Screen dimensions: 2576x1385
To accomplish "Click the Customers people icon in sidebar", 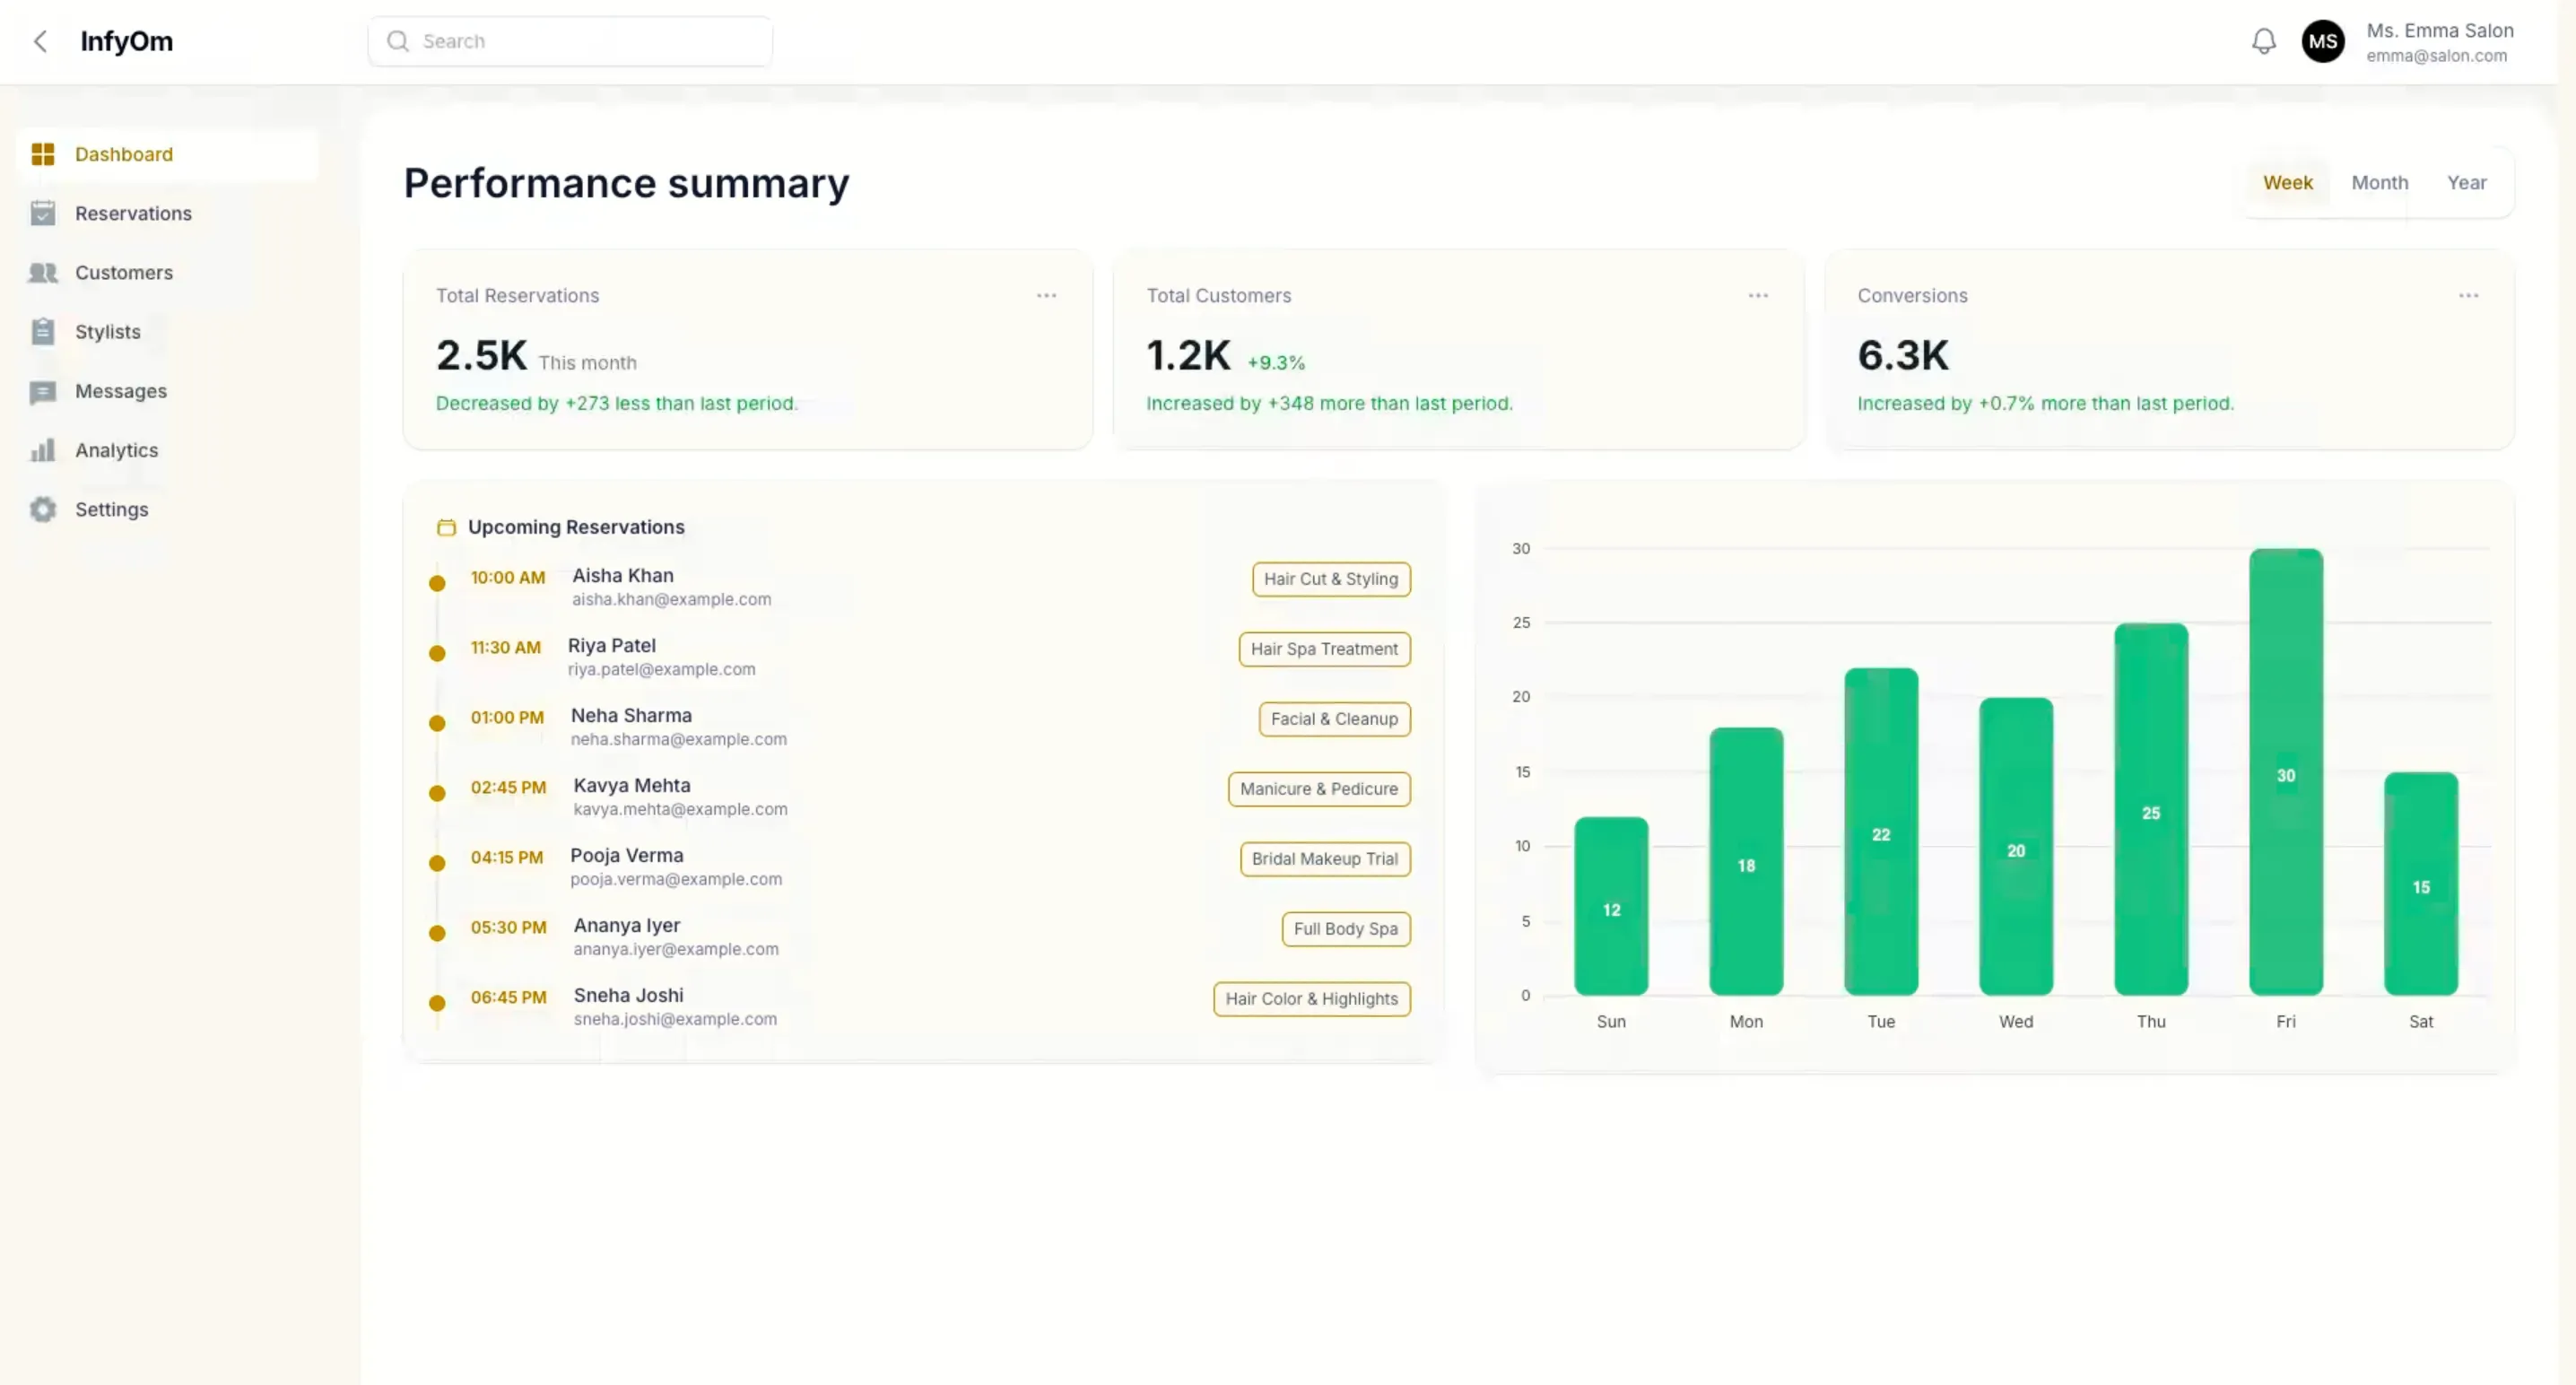I will click(42, 272).
